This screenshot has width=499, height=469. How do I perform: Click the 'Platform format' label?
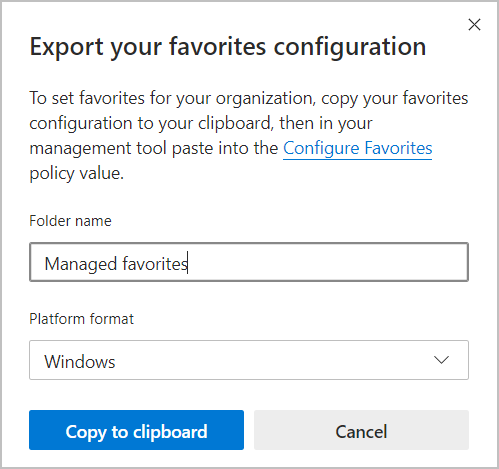pos(82,319)
